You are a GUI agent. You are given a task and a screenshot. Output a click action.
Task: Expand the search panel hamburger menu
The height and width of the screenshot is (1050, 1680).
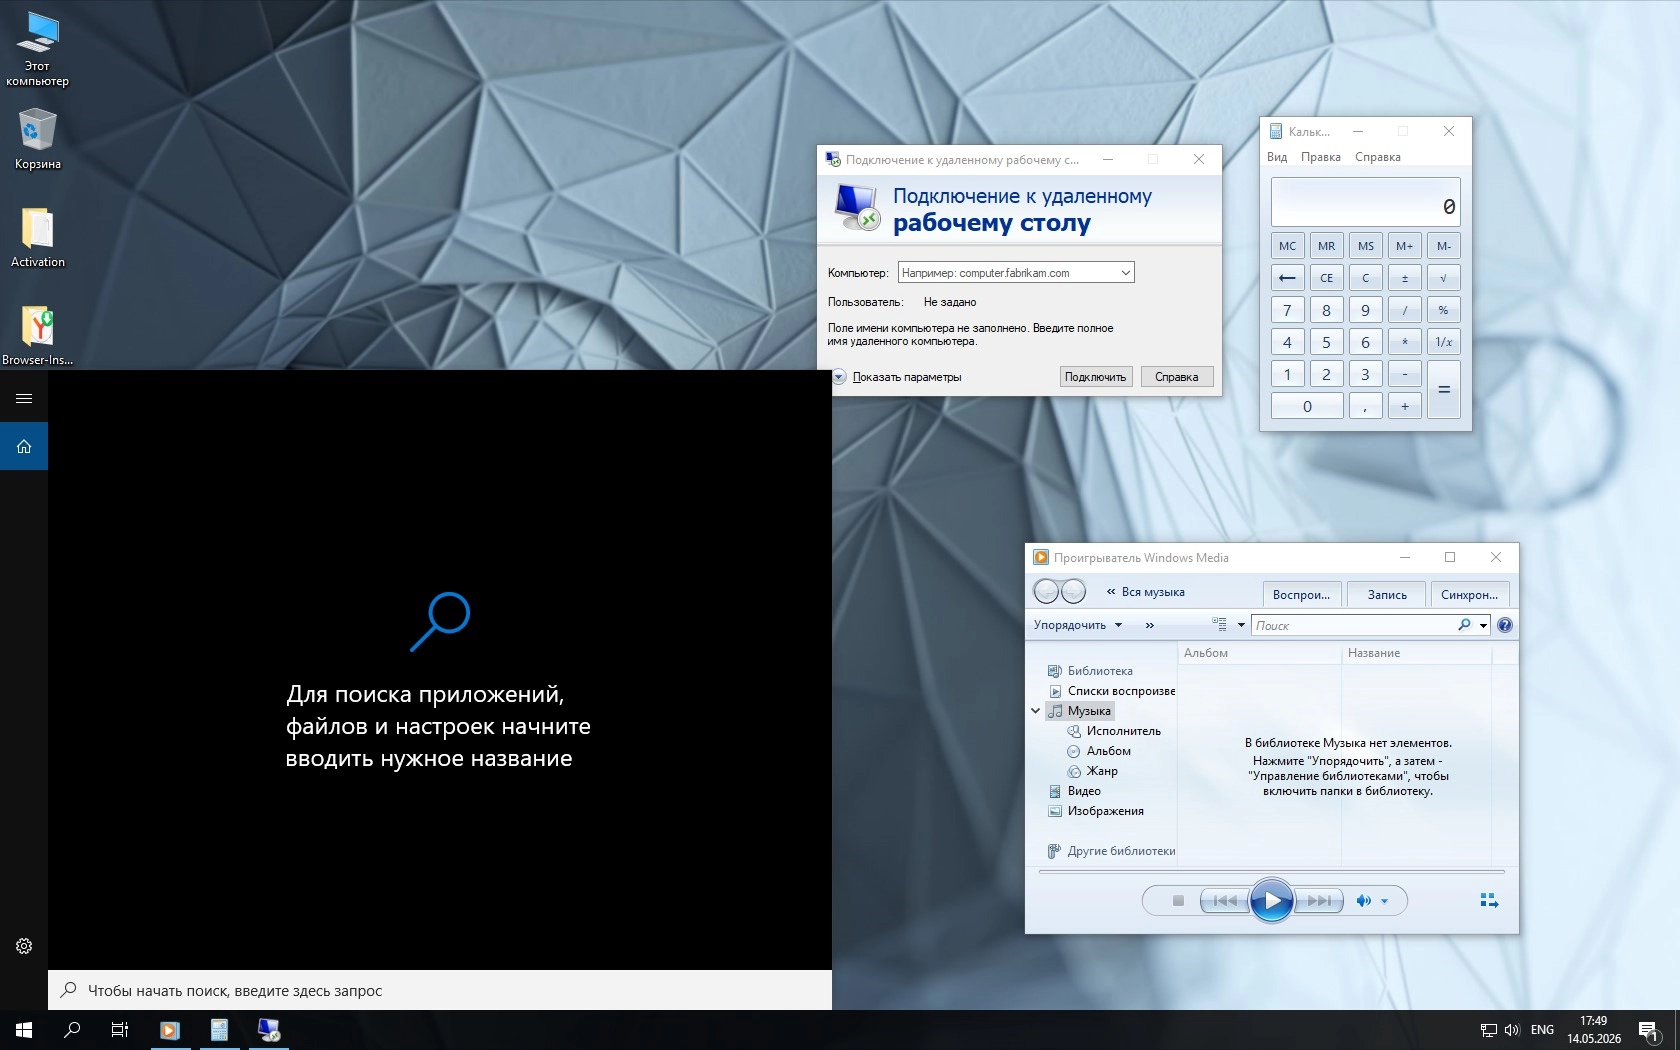pos(24,398)
